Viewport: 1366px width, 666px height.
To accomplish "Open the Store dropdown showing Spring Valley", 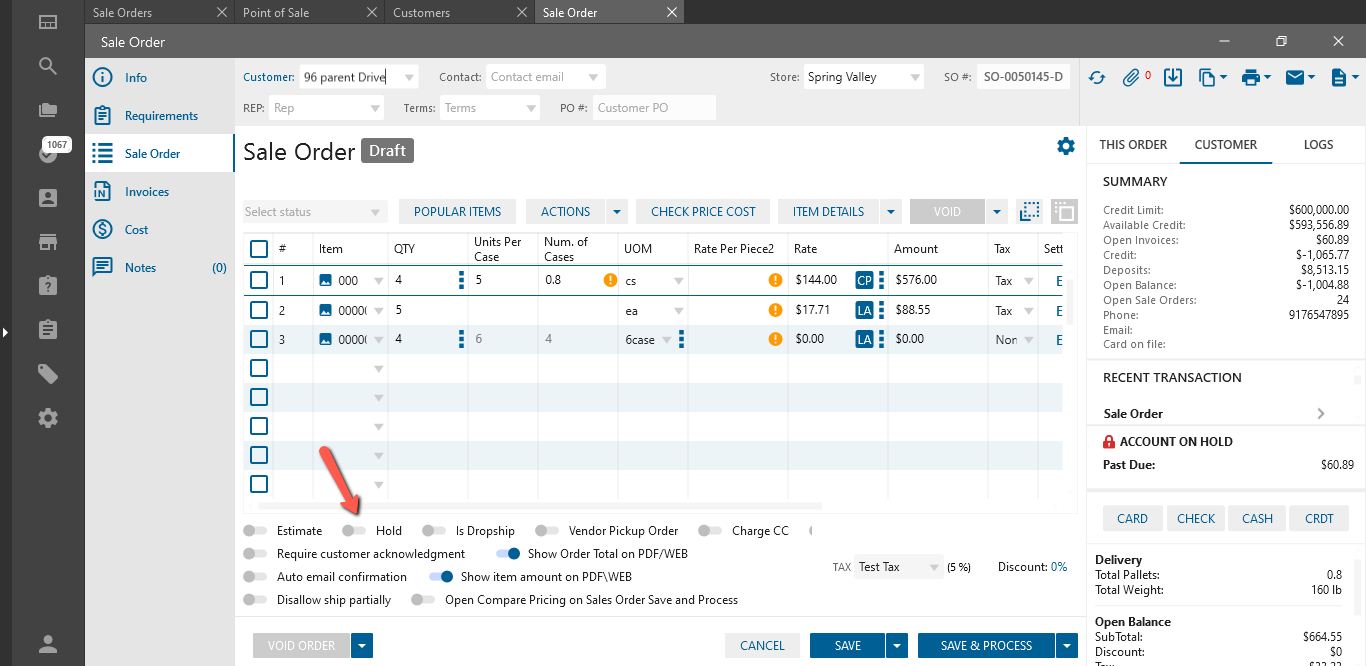I will click(915, 77).
